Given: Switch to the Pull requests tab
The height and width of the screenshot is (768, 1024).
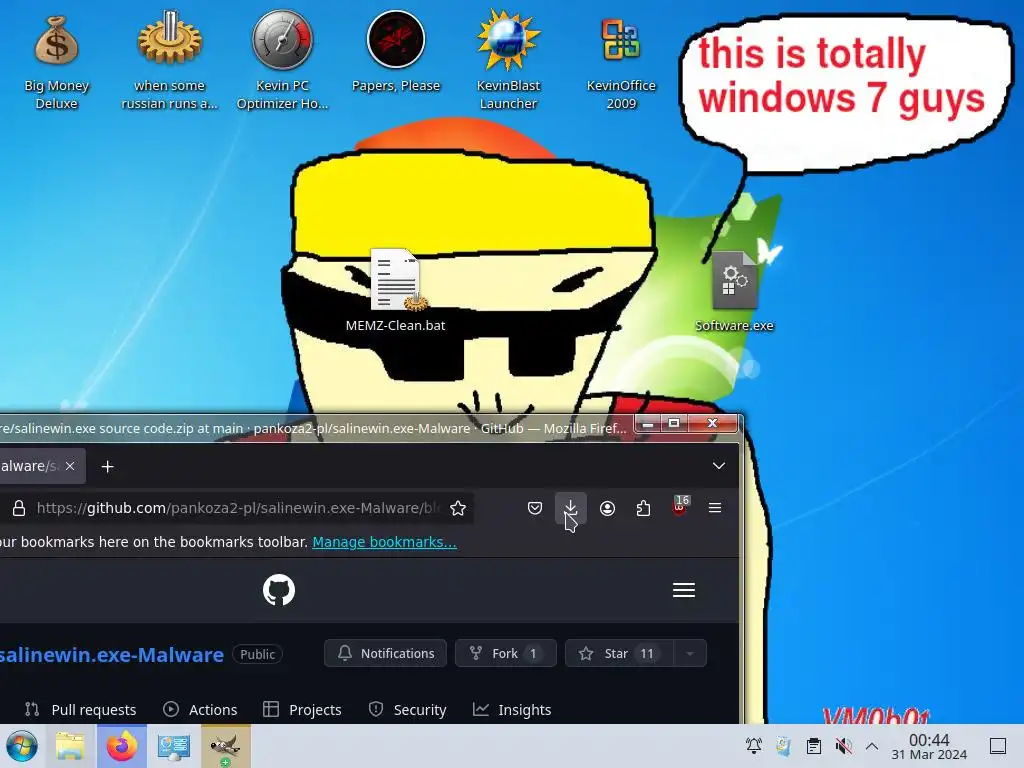Looking at the screenshot, I should pos(80,709).
